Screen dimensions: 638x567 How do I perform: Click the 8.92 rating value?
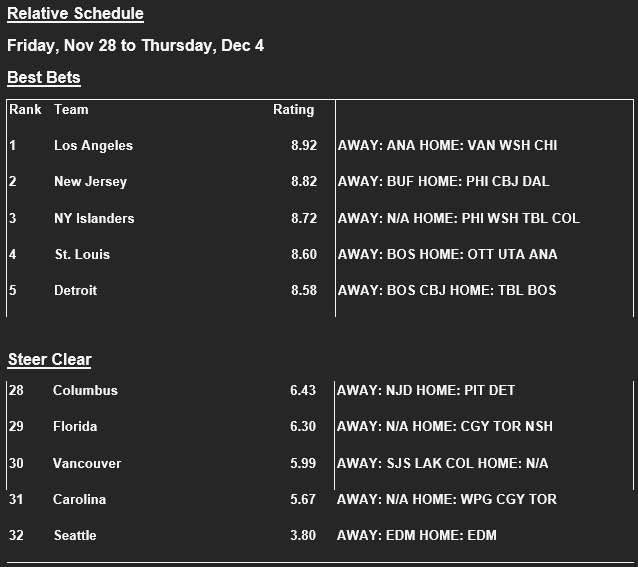(x=303, y=145)
